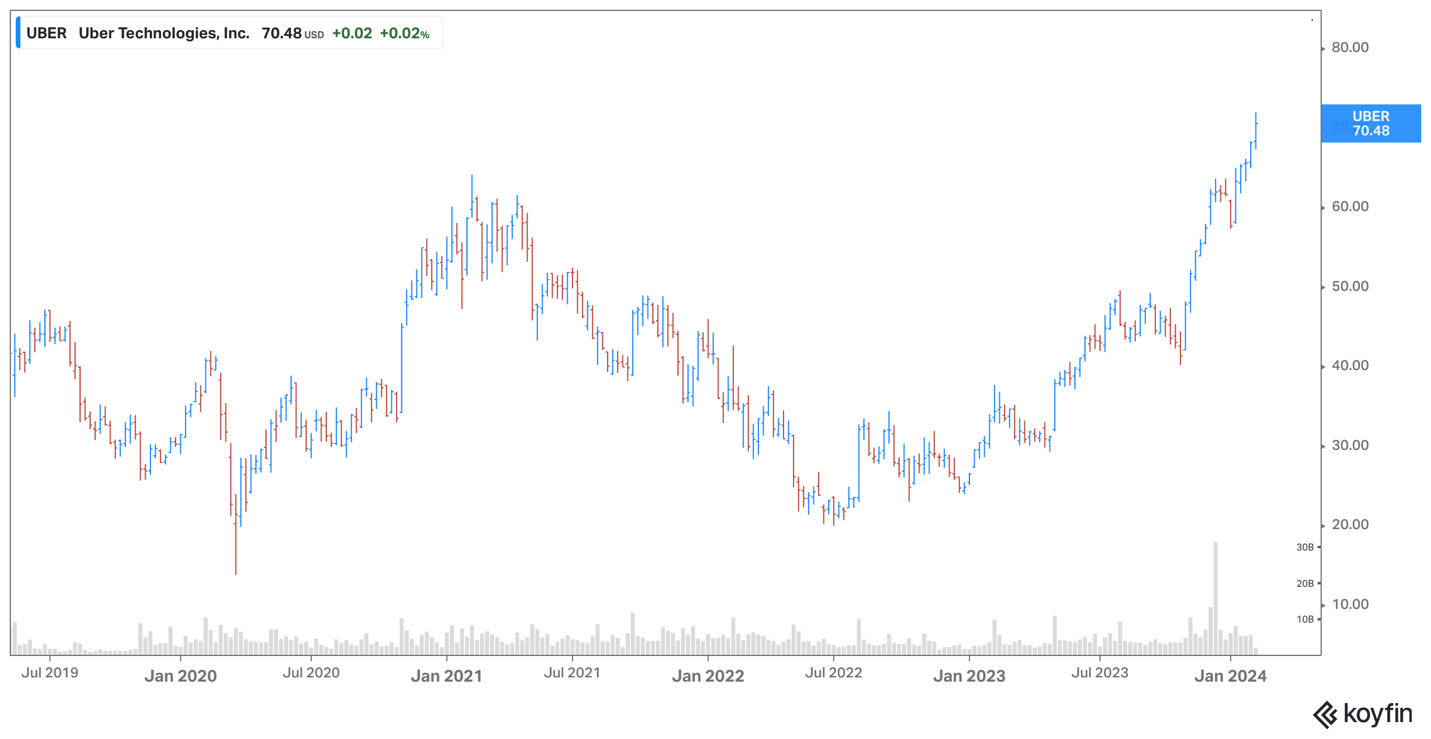The image size is (1431, 739).
Task: Click the 20B volume axis label
Action: click(x=1305, y=584)
